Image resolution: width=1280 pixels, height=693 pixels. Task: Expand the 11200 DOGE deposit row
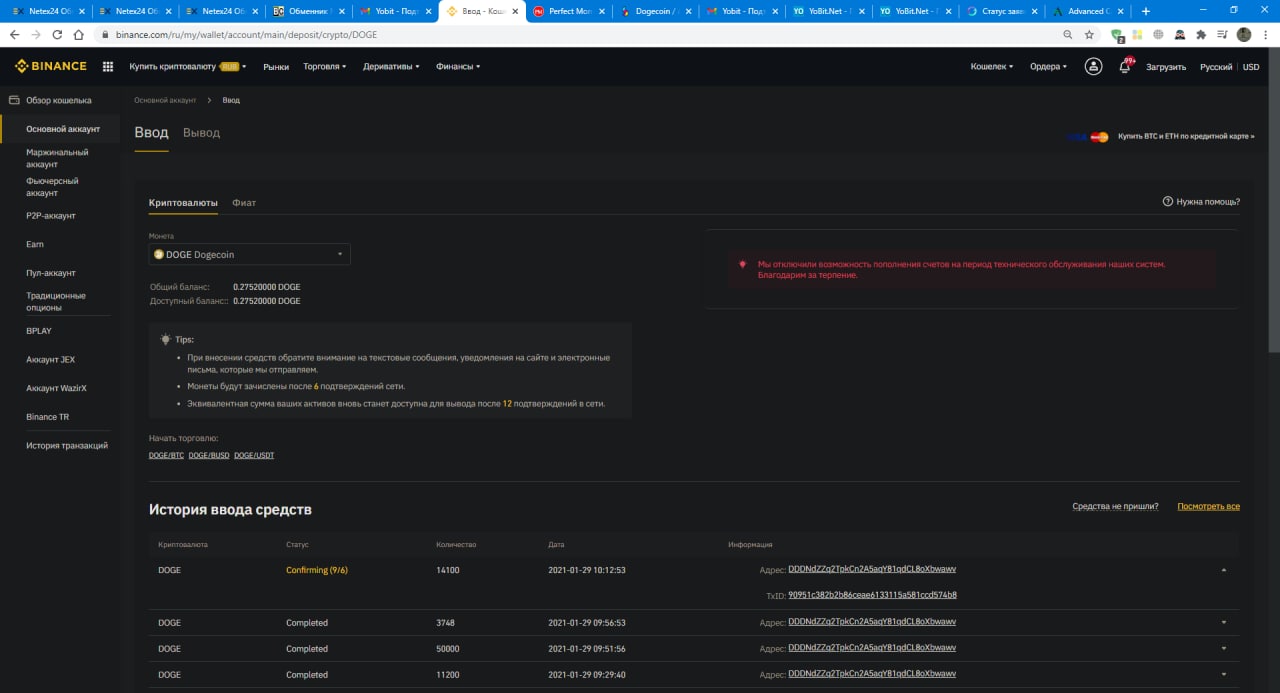[1223, 674]
